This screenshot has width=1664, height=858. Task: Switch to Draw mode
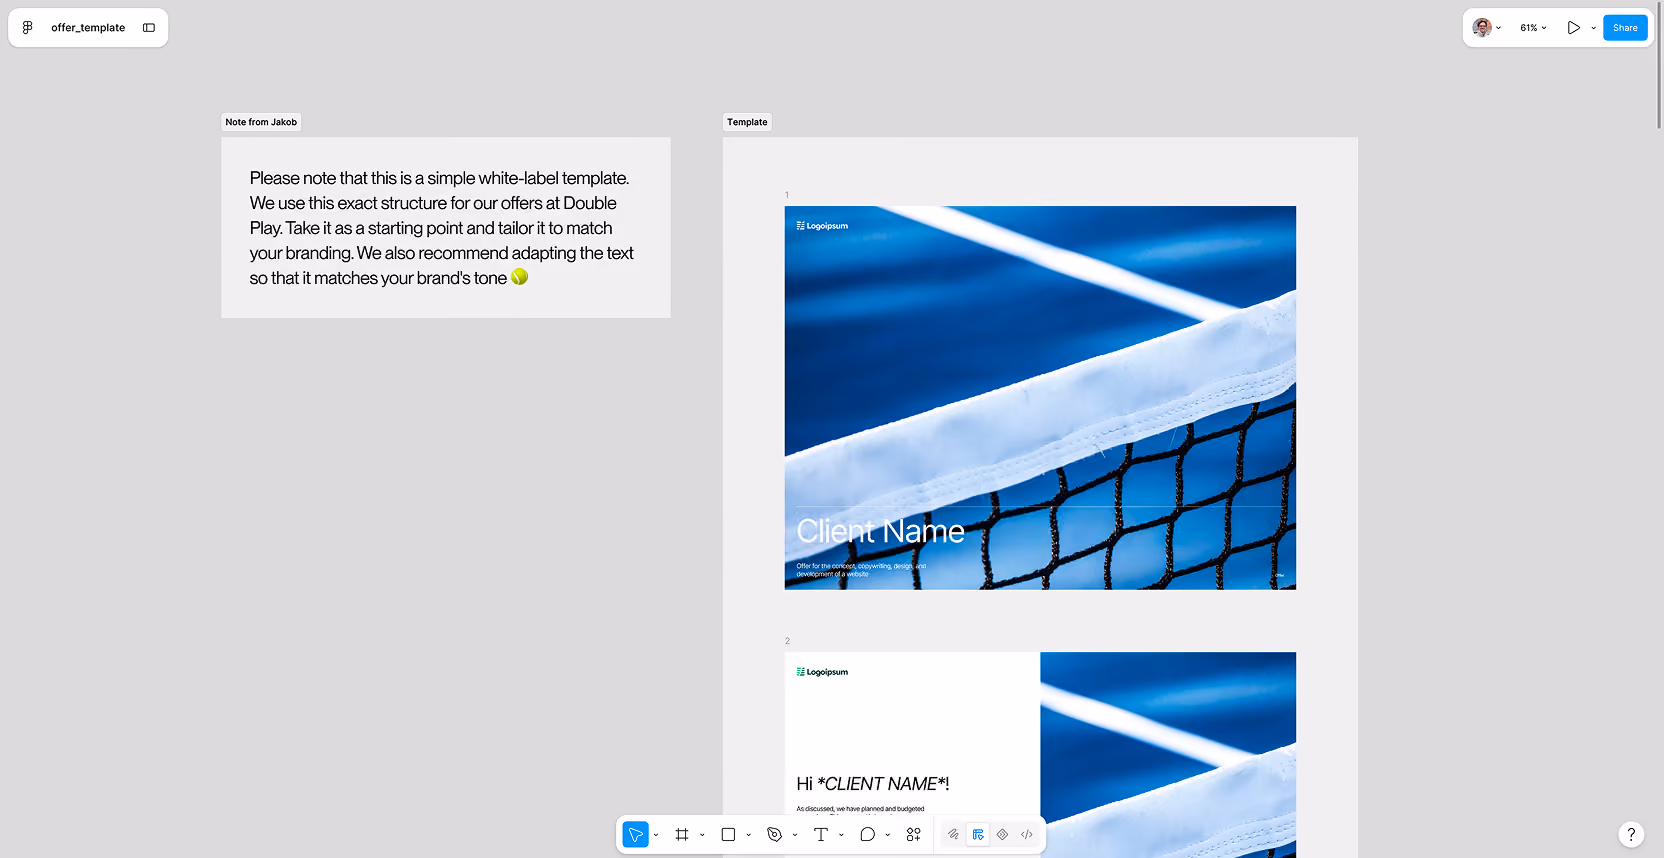pyautogui.click(x=953, y=835)
